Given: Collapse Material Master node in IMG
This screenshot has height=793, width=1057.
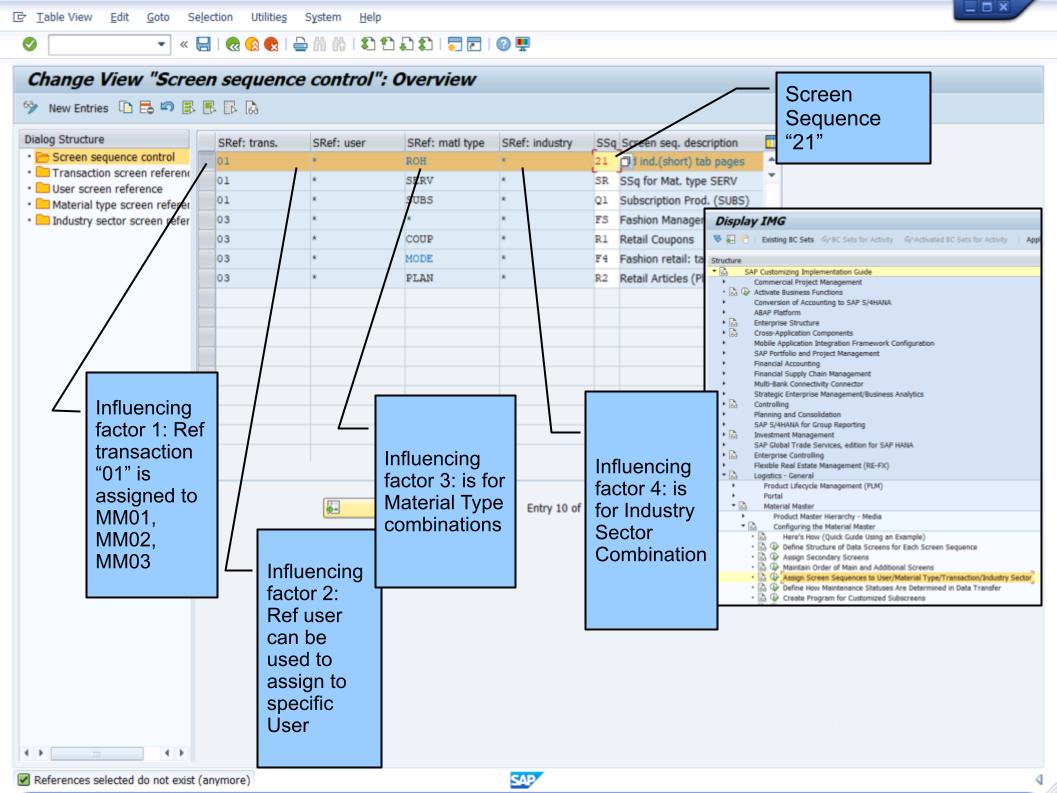Looking at the screenshot, I should click(x=733, y=506).
